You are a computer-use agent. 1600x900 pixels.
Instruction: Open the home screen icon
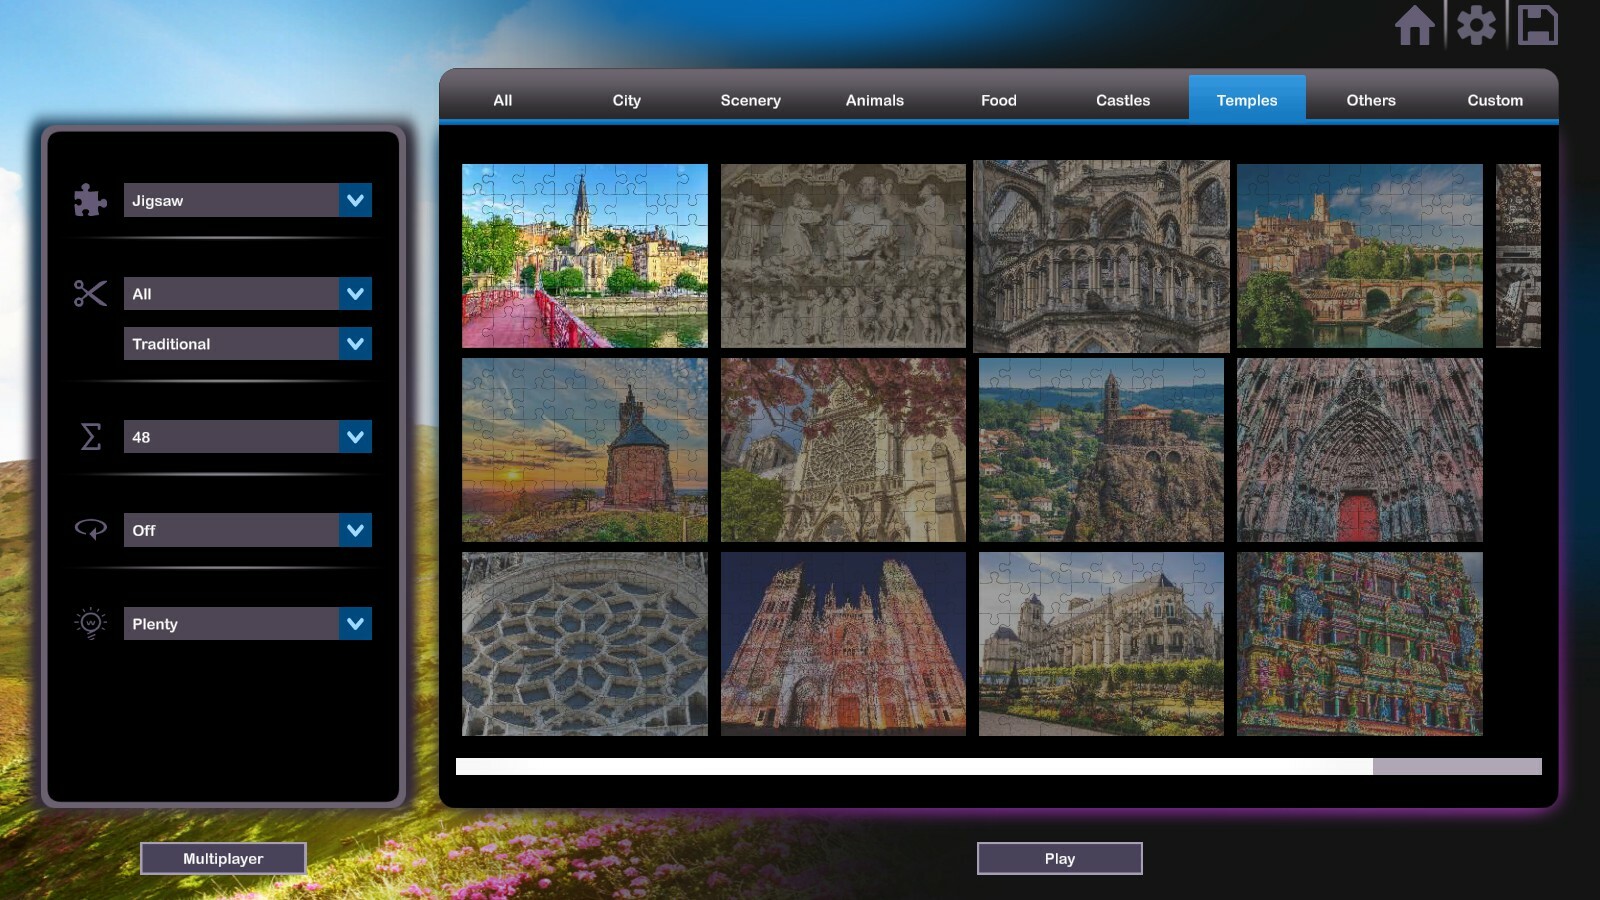tap(1416, 27)
